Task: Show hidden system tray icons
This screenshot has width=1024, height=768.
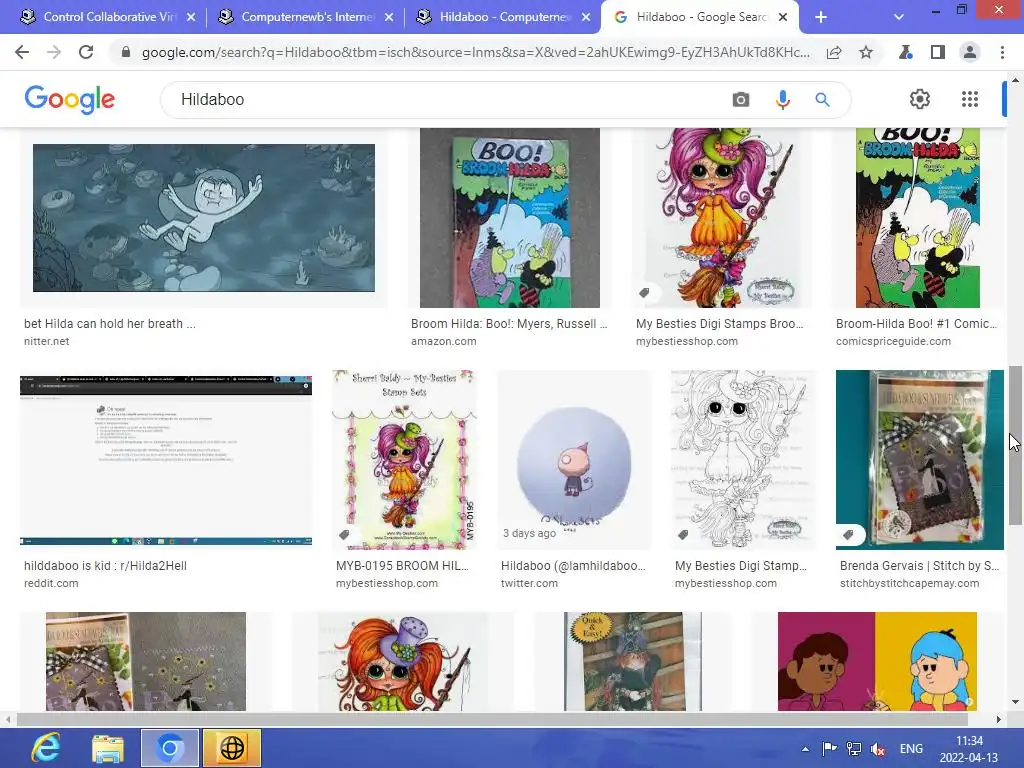Action: point(805,749)
